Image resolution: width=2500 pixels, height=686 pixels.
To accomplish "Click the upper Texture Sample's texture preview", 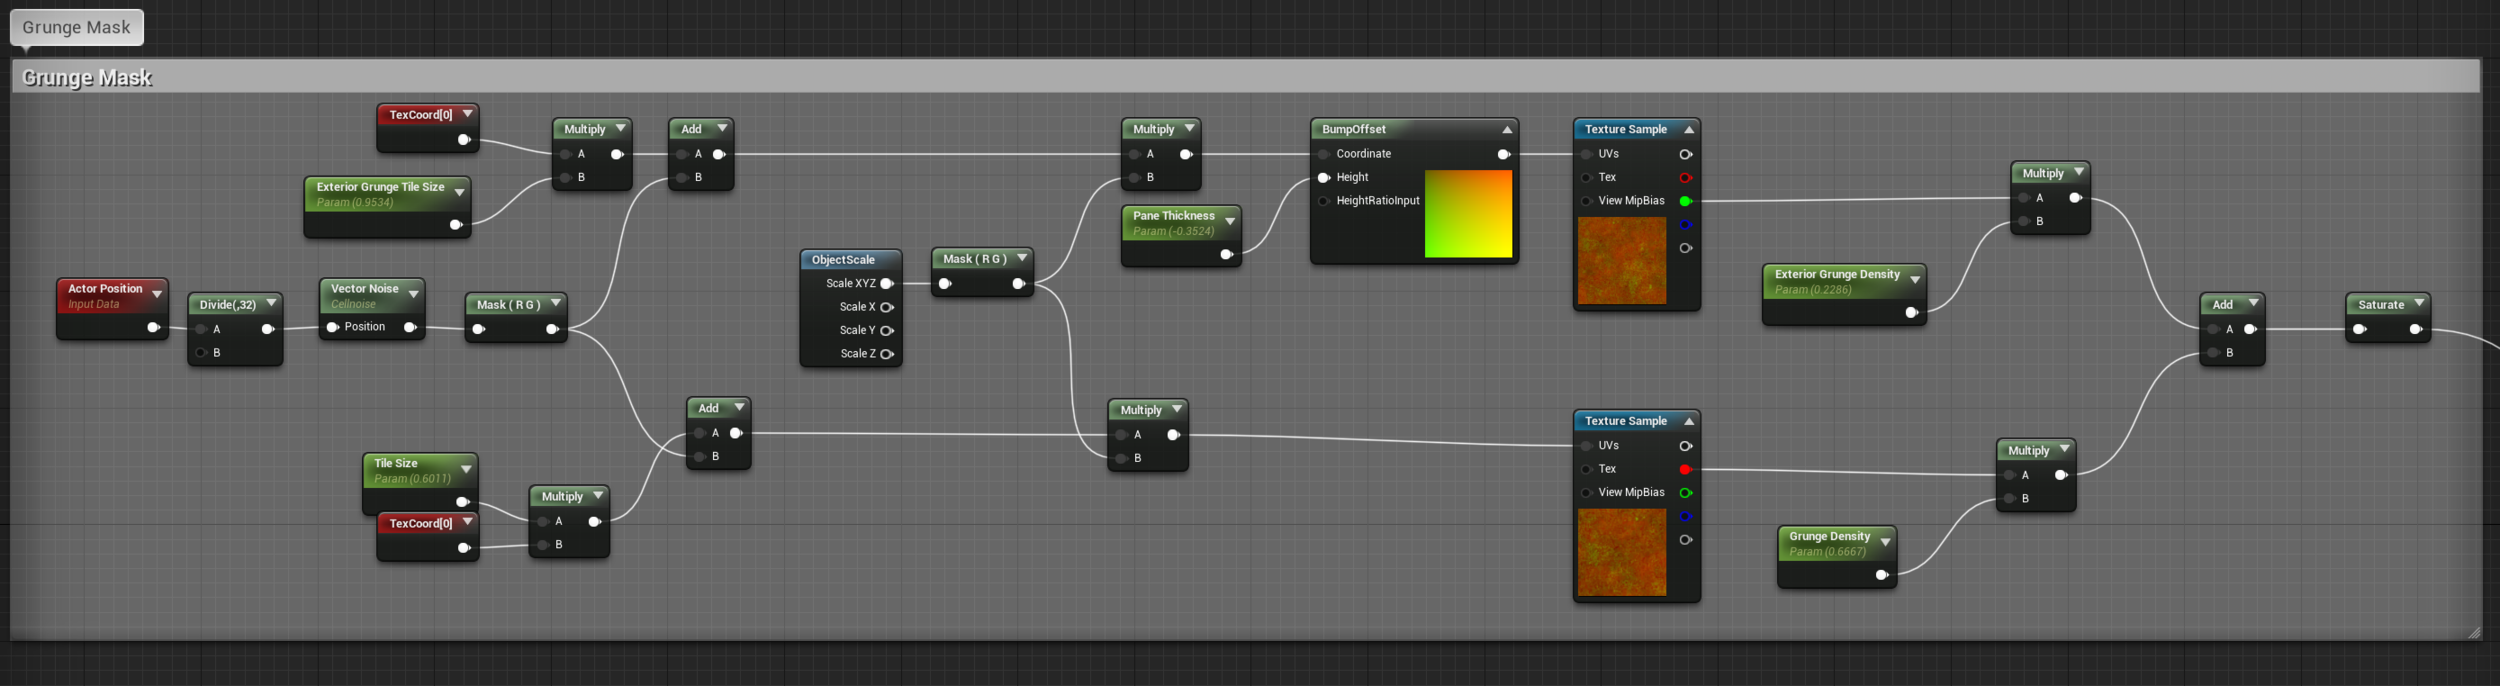I will pos(1622,261).
